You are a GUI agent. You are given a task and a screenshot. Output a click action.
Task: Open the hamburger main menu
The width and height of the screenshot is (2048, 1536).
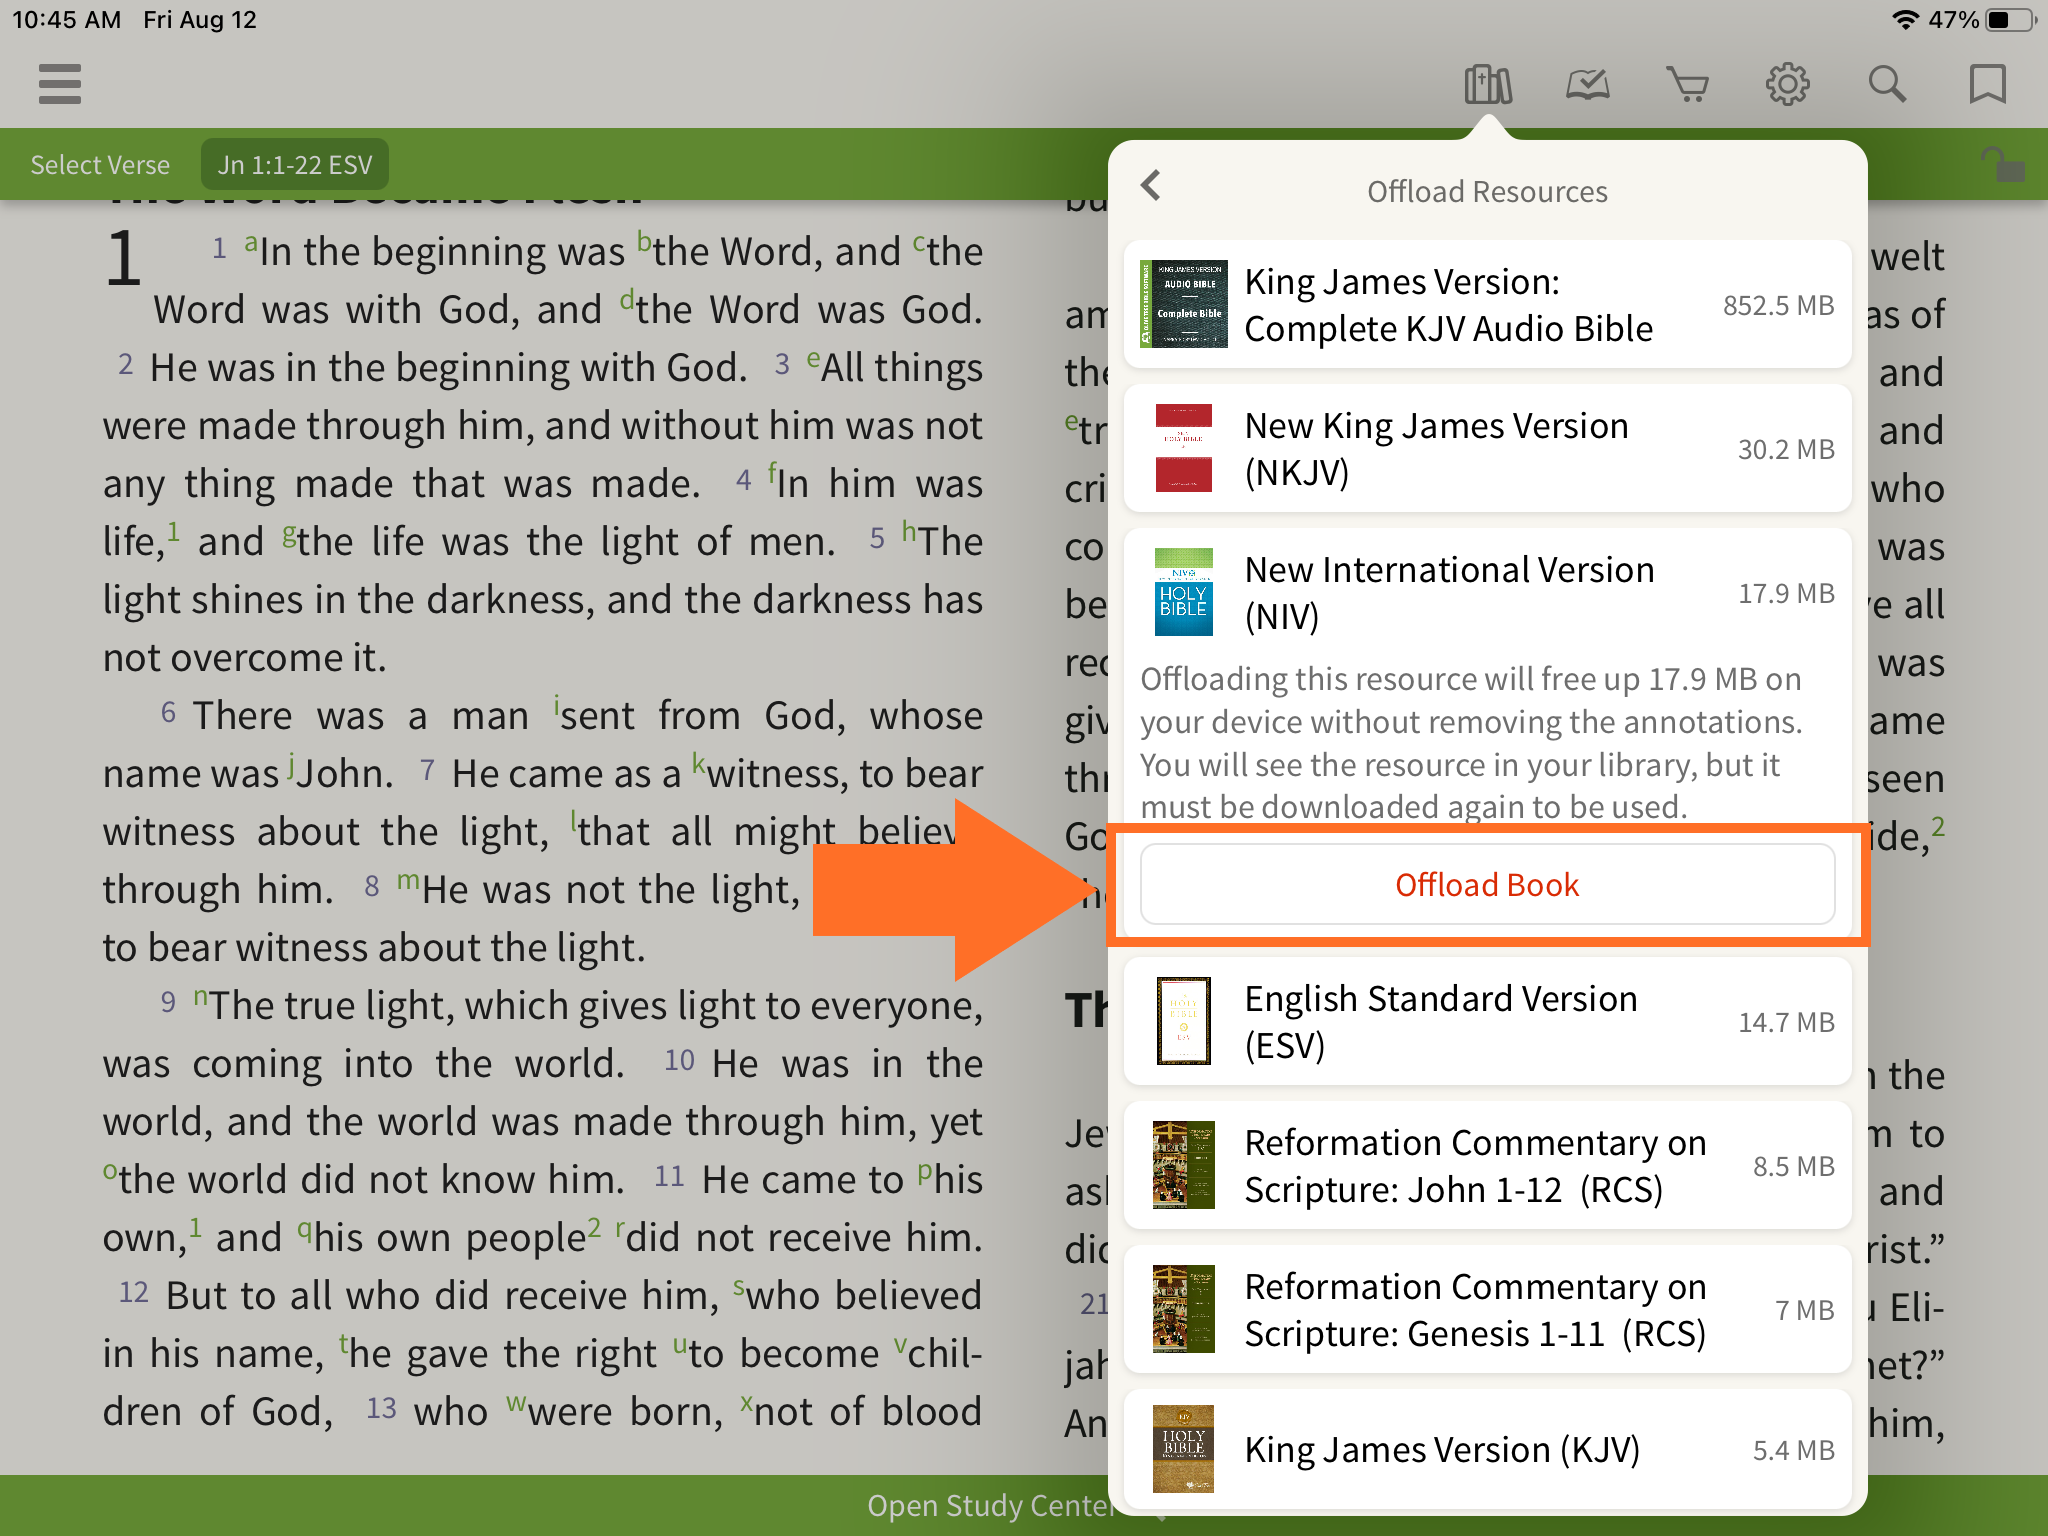[x=60, y=84]
